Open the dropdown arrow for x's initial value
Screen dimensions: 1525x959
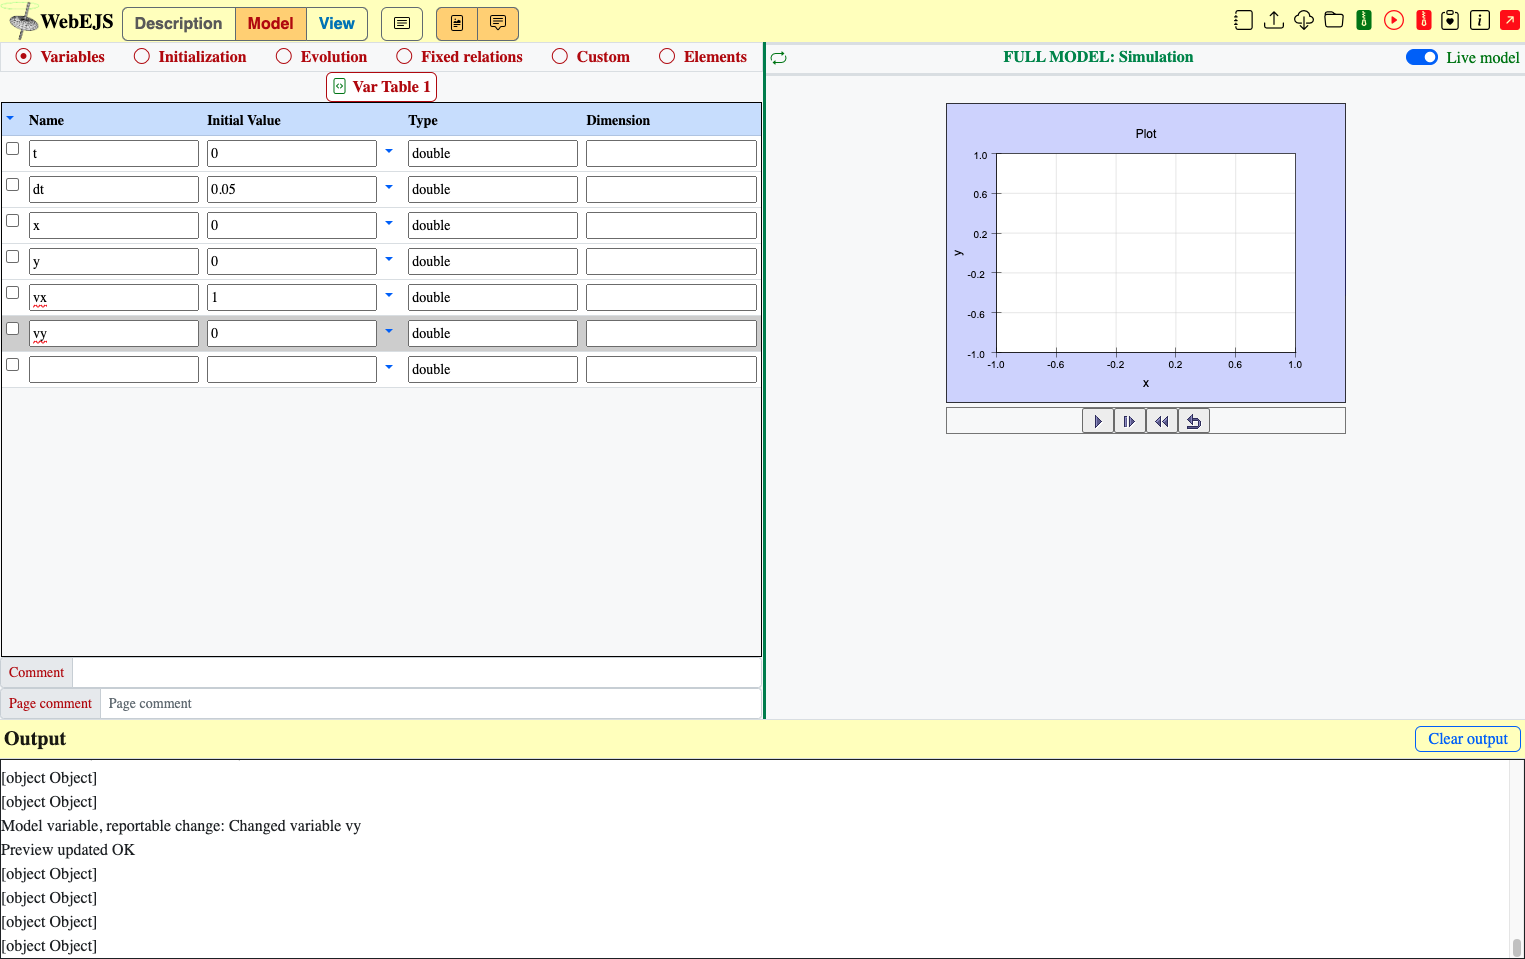(389, 224)
